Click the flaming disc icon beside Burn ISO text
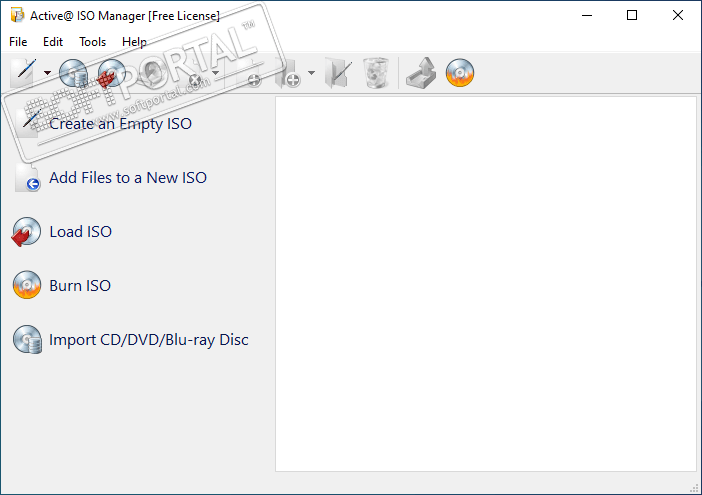Viewport: 702px width, 495px height. [27, 285]
